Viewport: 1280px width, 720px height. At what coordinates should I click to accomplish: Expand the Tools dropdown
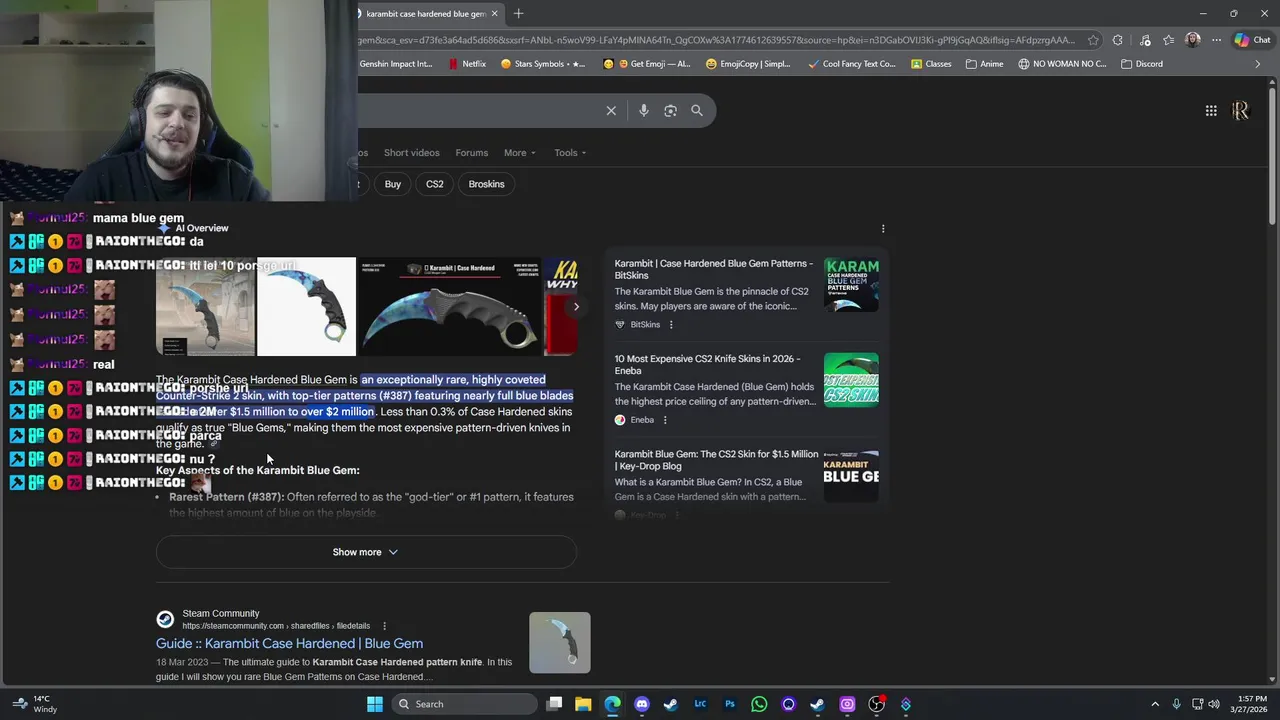[571, 153]
